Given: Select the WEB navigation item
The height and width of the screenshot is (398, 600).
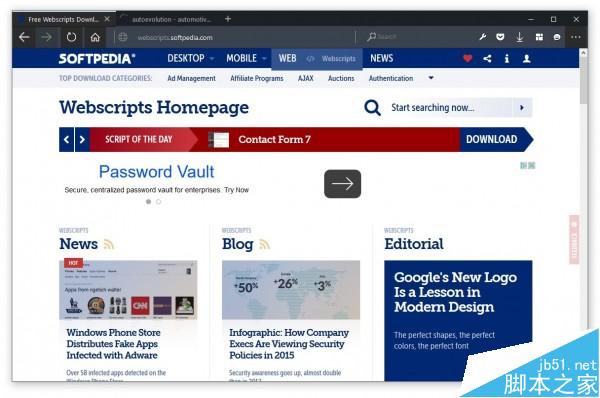Looking at the screenshot, I should (x=287, y=58).
